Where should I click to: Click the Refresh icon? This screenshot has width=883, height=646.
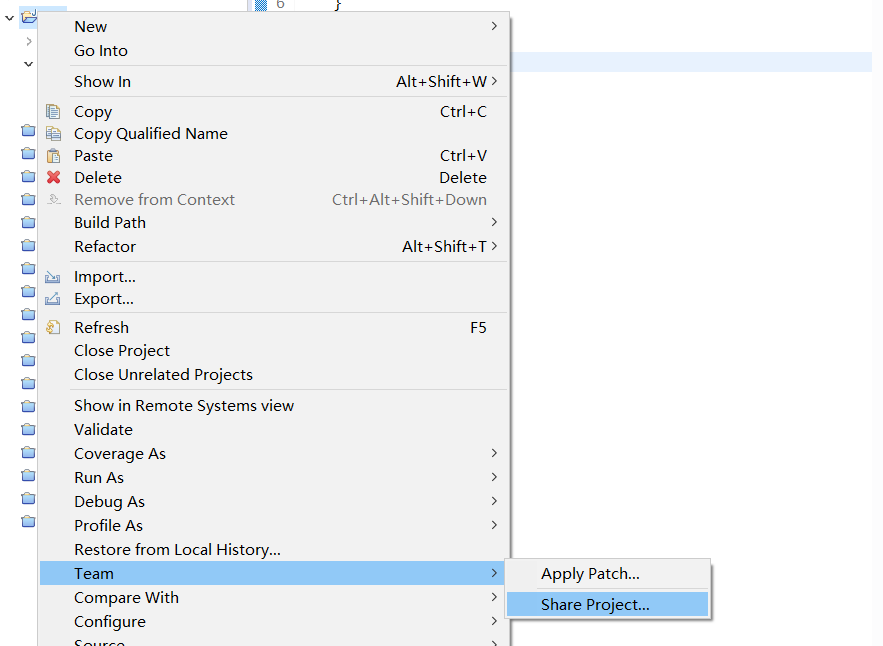point(53,327)
